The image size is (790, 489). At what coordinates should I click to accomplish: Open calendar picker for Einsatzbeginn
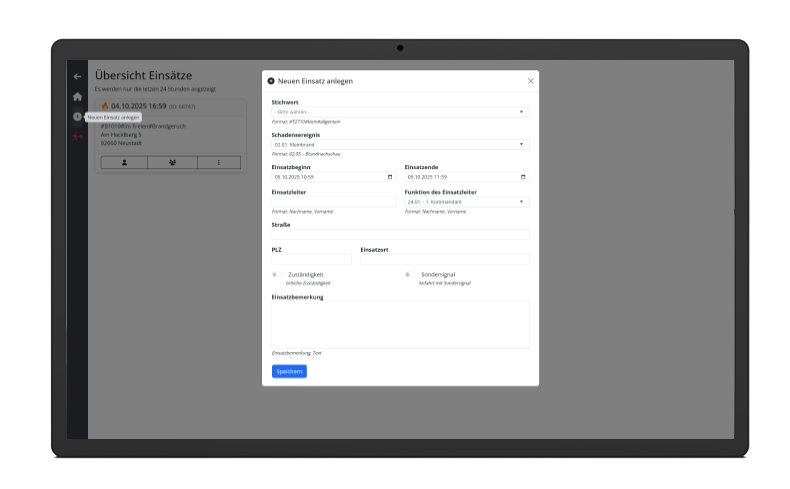[x=390, y=177]
